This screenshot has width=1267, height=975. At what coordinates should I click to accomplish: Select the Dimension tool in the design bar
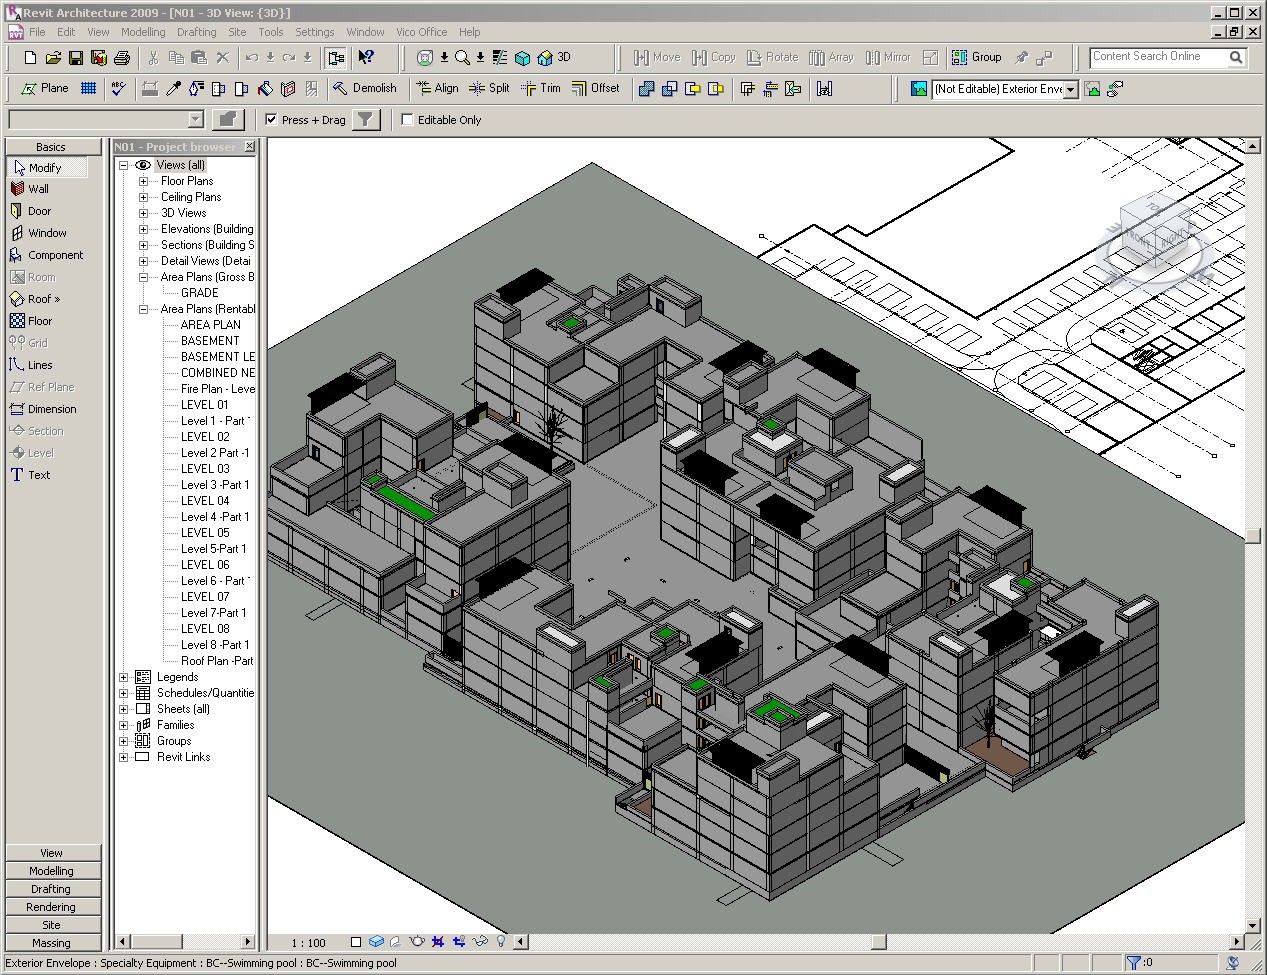(43, 409)
